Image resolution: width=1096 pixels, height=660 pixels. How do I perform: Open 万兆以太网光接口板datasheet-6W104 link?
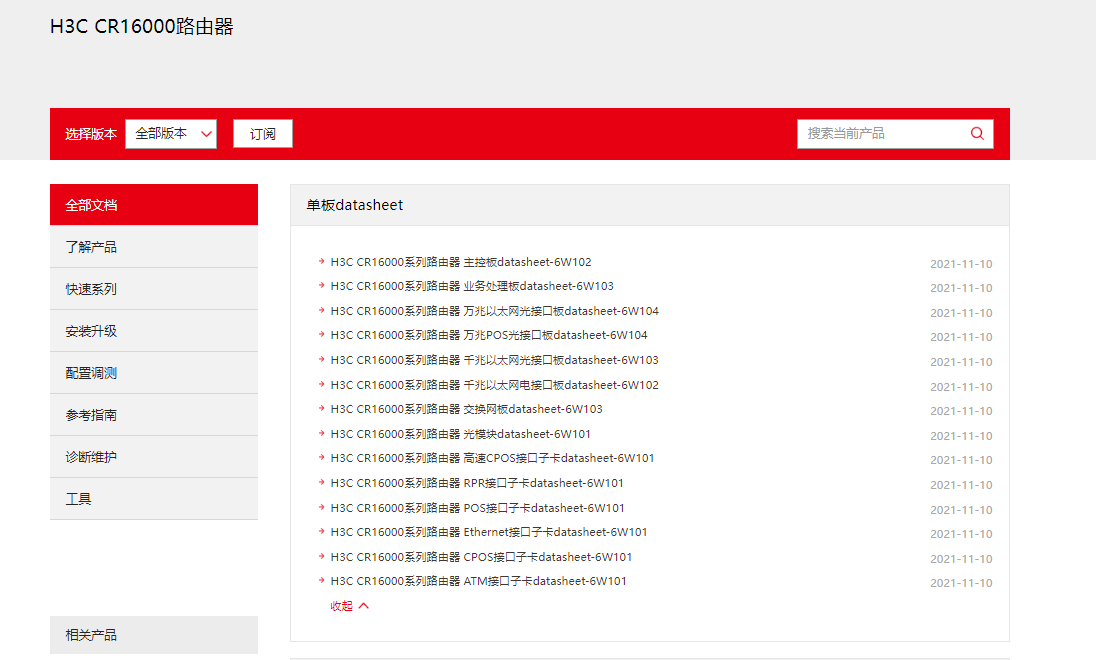pyautogui.click(x=494, y=311)
